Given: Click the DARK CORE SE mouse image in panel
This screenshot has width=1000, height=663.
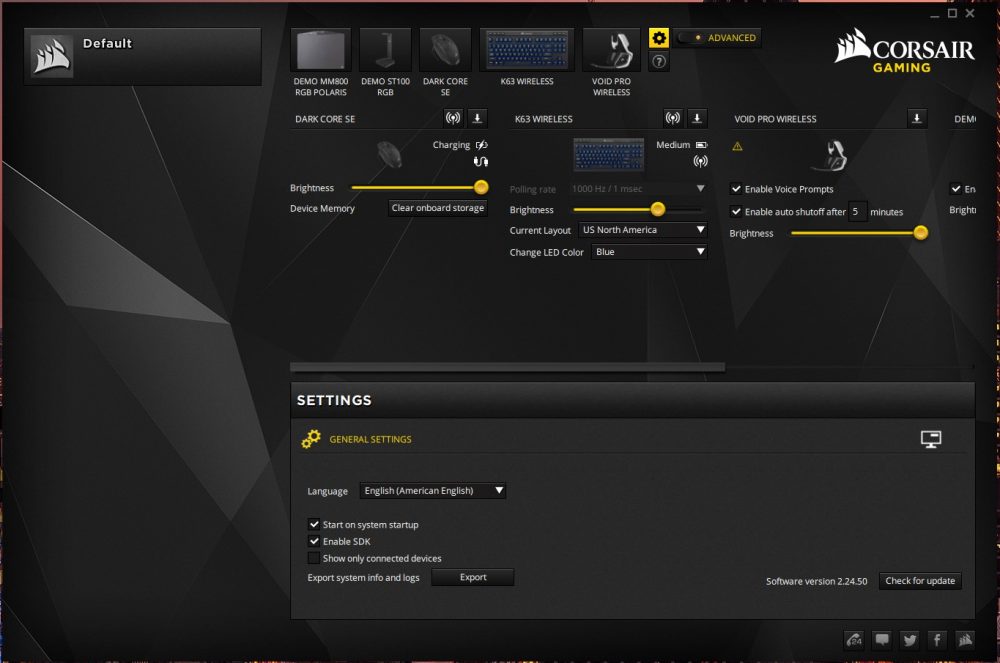Looking at the screenshot, I should tap(389, 154).
